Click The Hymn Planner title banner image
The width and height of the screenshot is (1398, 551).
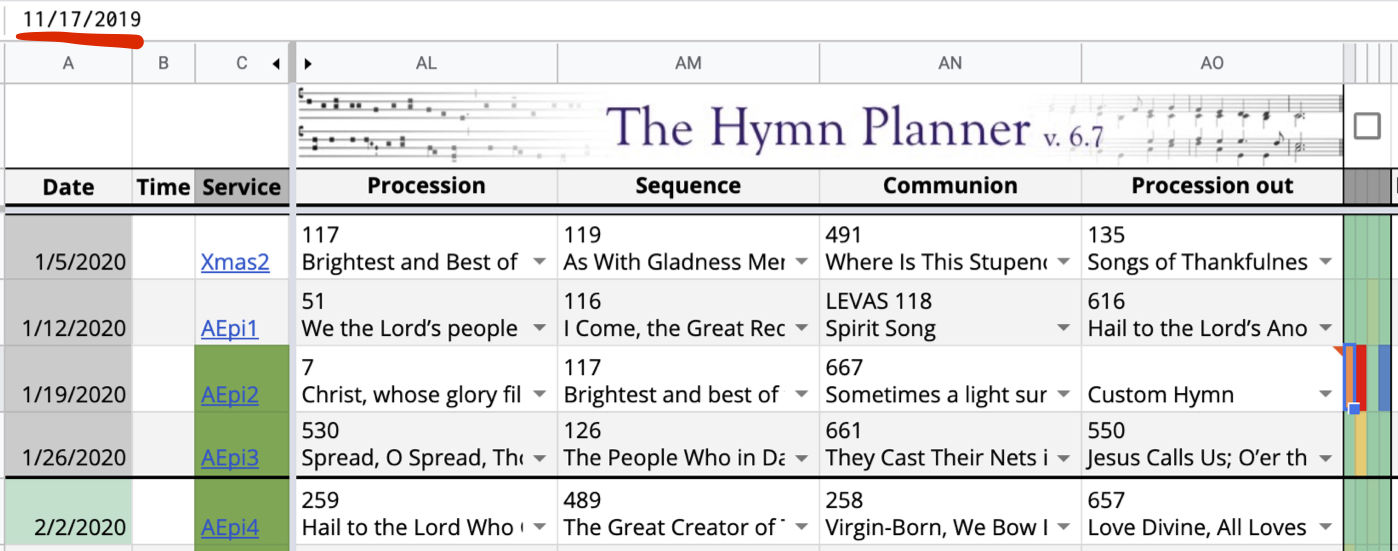pyautogui.click(x=820, y=126)
